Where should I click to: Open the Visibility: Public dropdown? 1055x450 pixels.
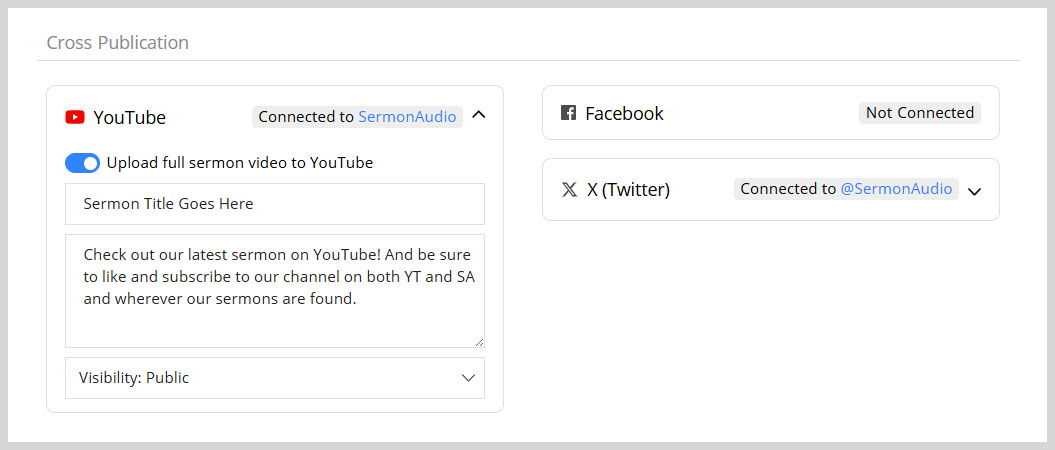click(275, 377)
